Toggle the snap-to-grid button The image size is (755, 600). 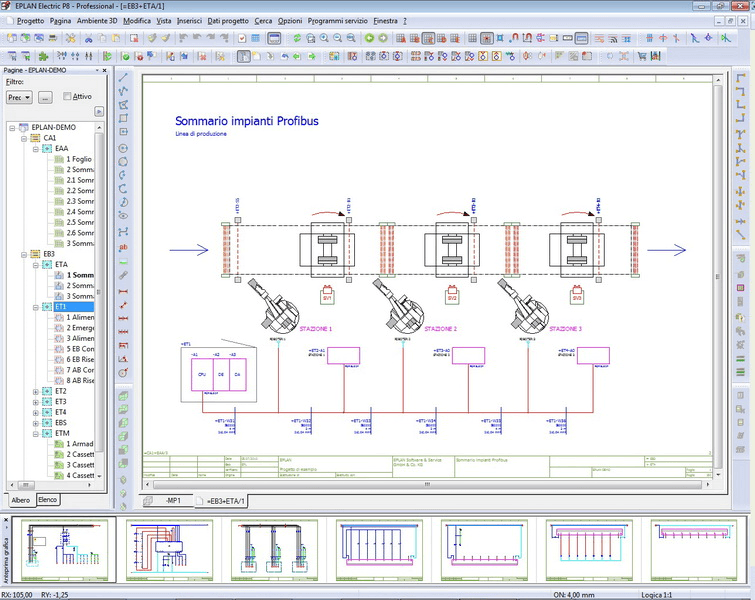tap(487, 38)
